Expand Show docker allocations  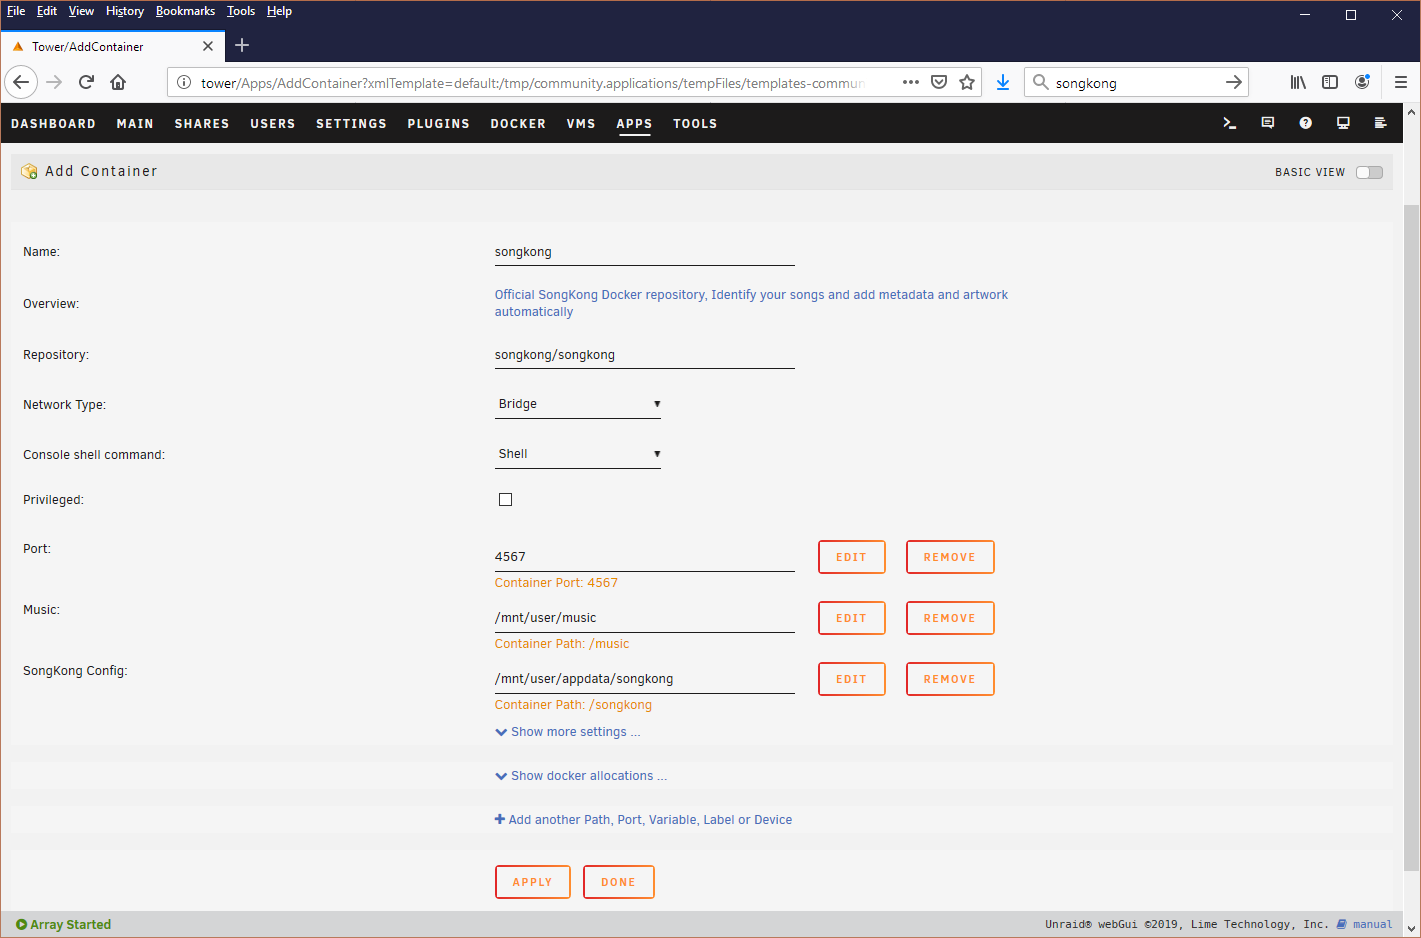click(581, 776)
